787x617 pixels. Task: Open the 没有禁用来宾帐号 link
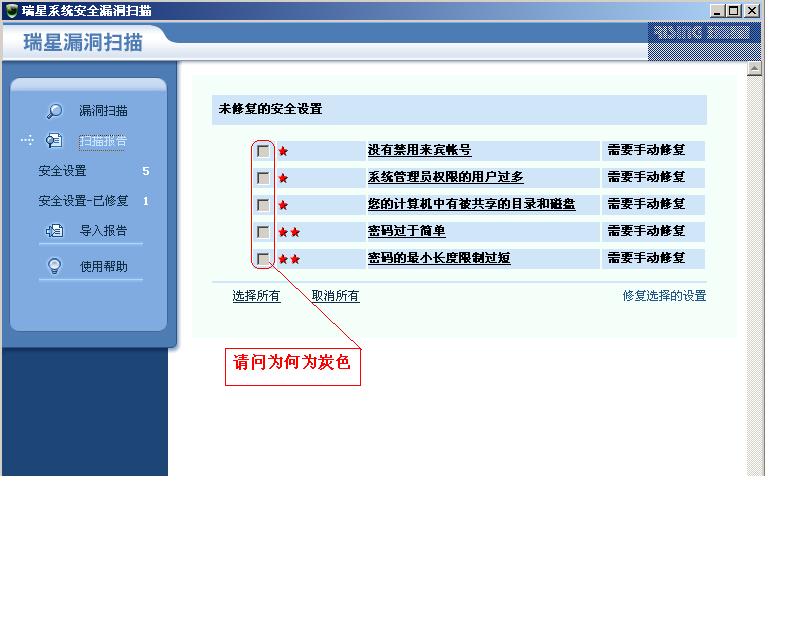tap(420, 150)
